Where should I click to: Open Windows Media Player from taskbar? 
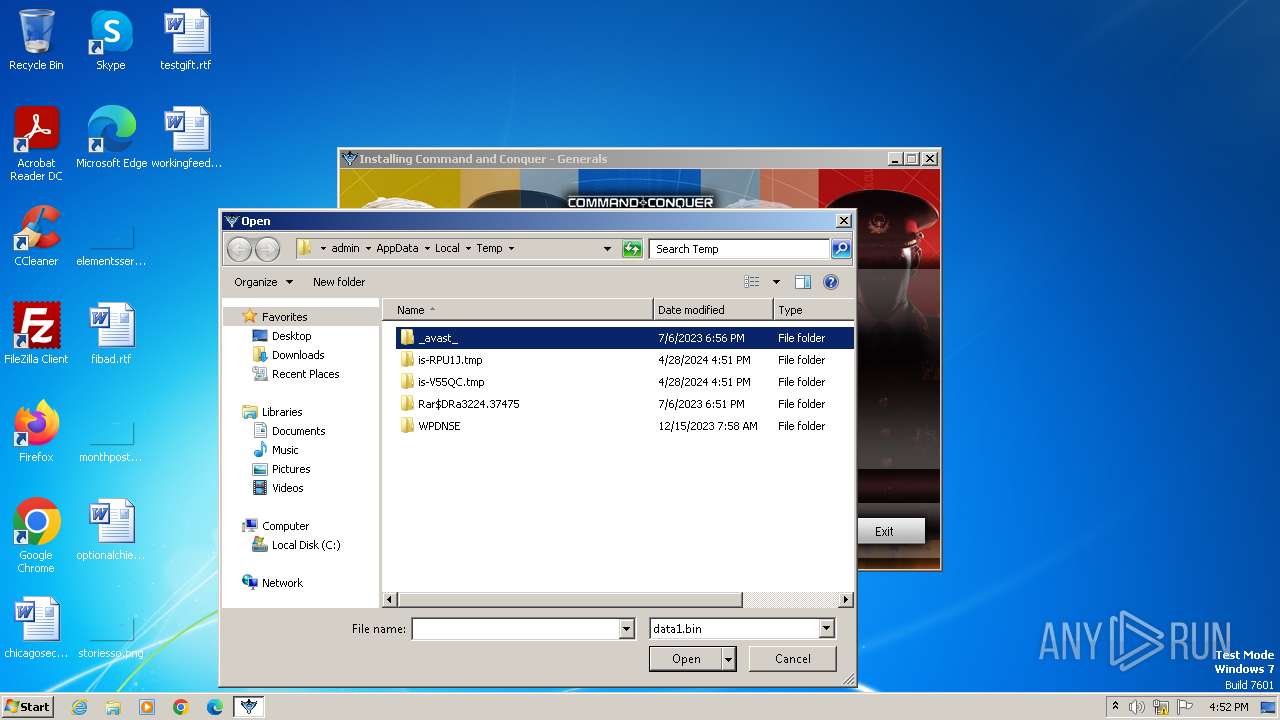coord(147,707)
